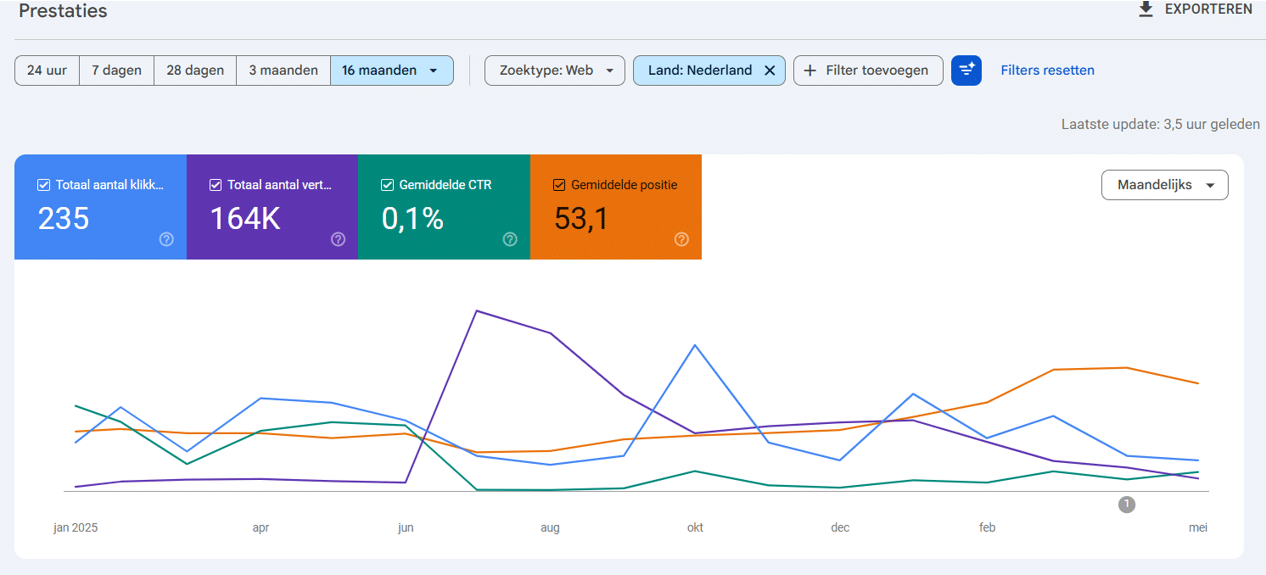The height and width of the screenshot is (575, 1266).
Task: Open the Maandelijks granularity dropdown
Action: [1165, 185]
